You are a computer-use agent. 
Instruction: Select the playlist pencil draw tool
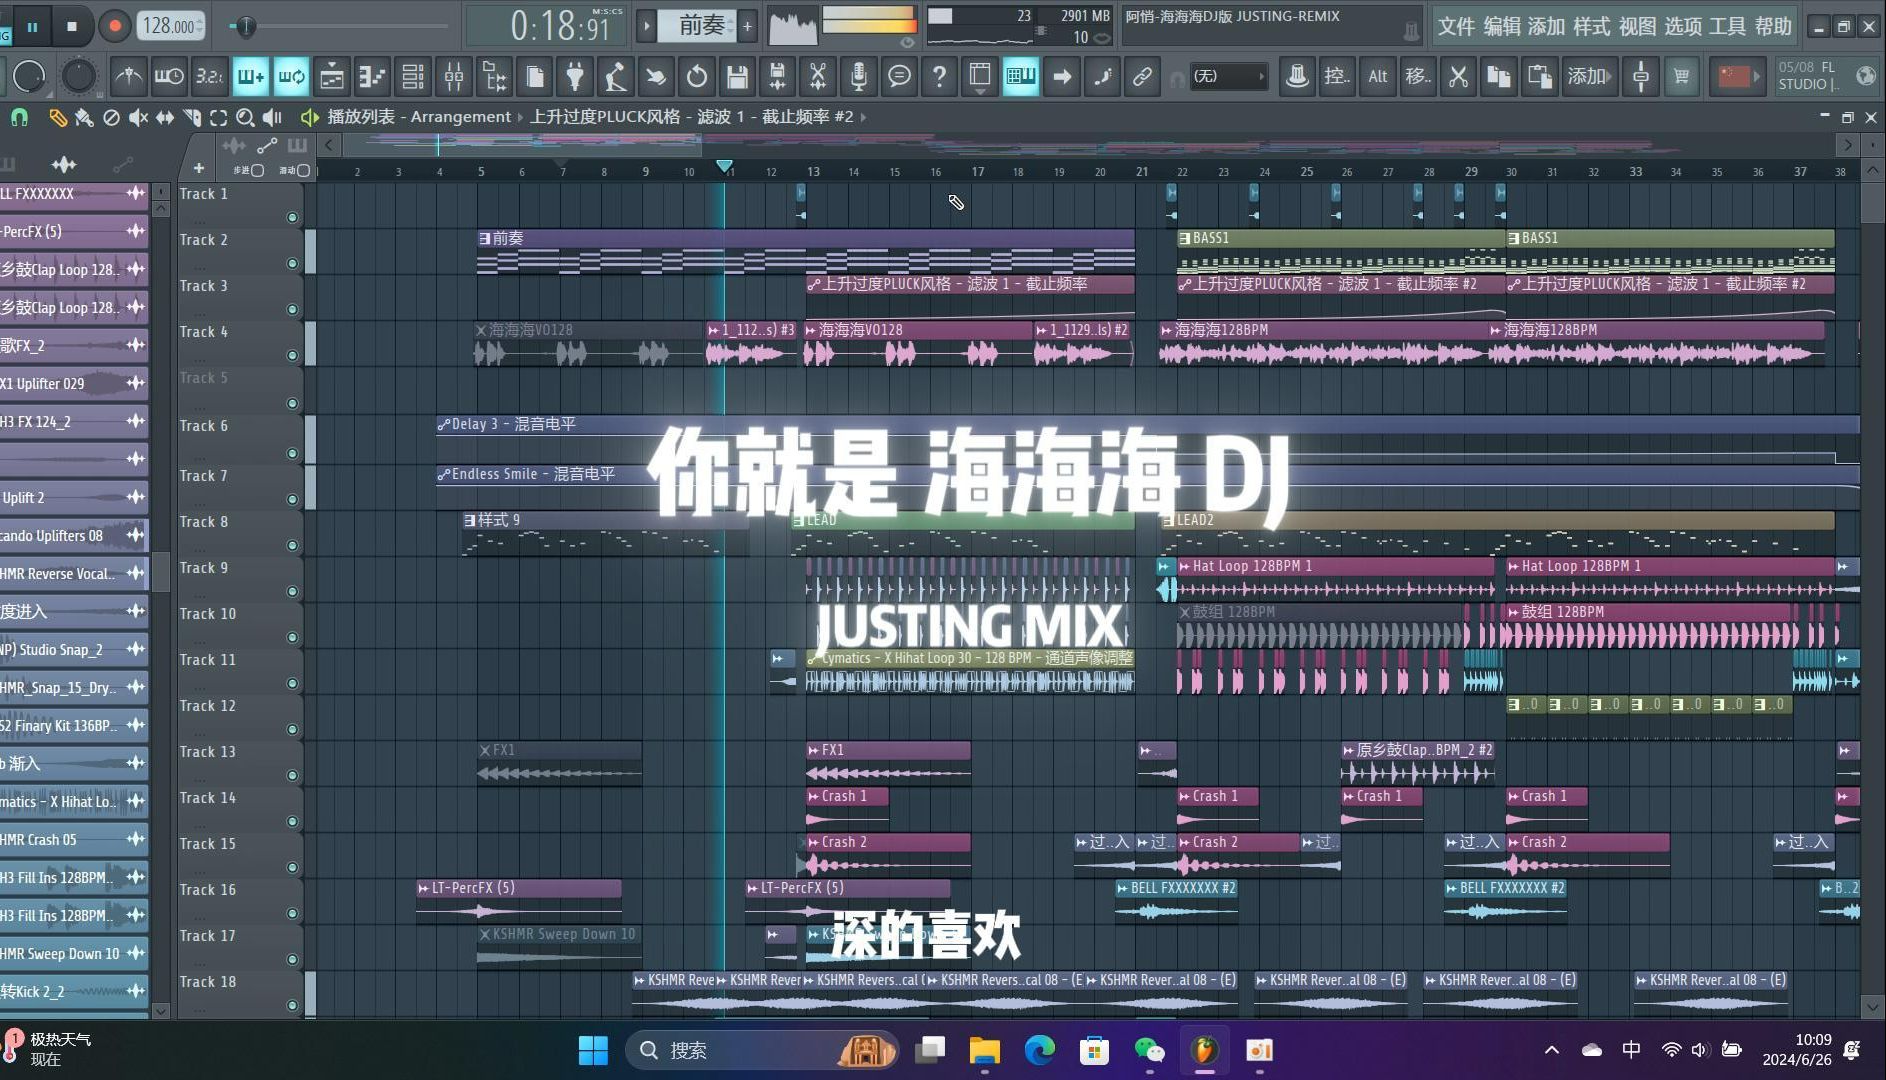[58, 117]
